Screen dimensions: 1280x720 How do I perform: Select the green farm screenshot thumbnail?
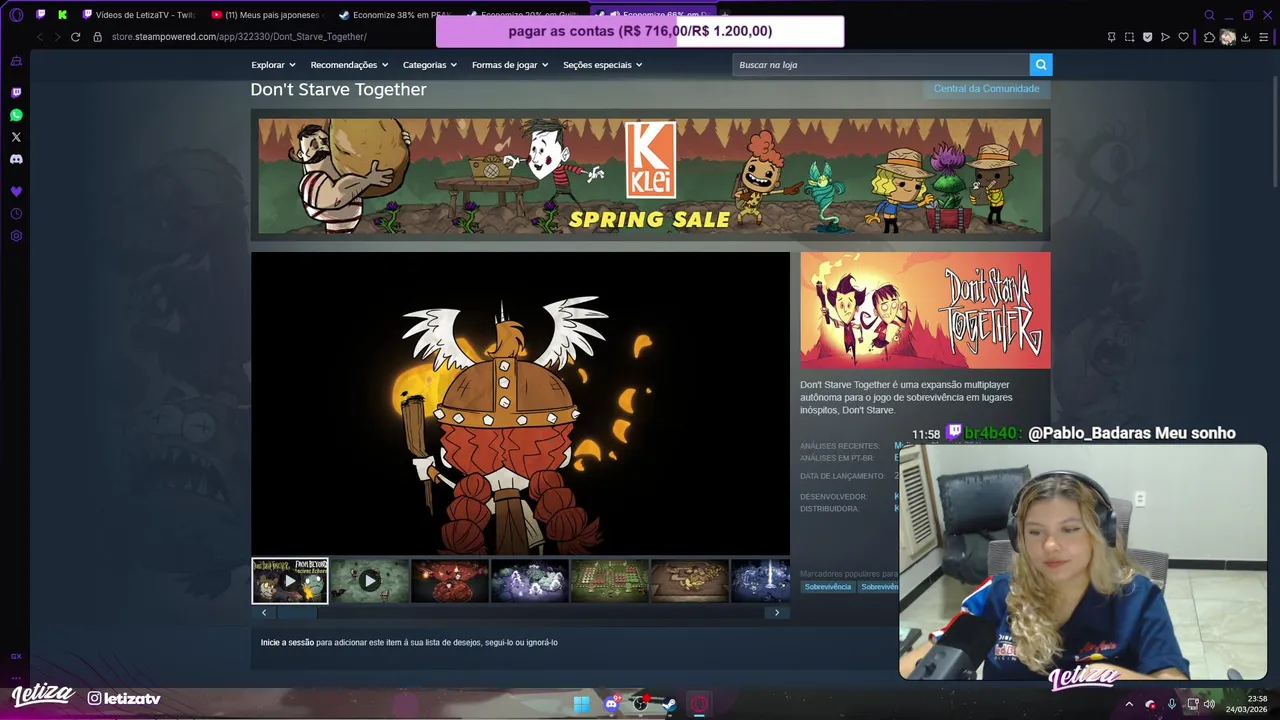(610, 581)
